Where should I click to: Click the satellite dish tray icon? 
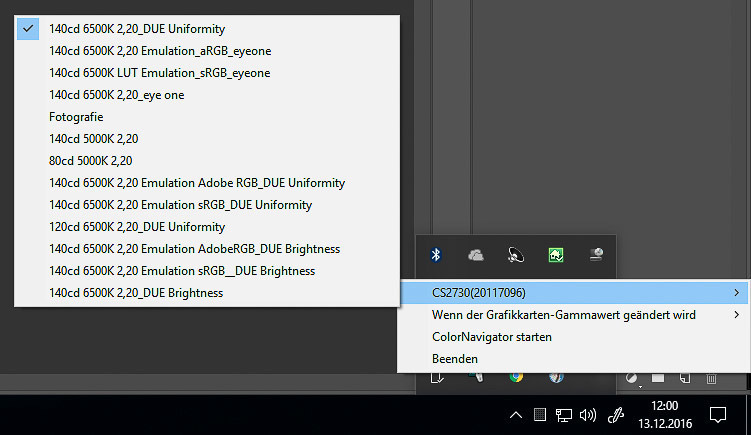pyautogui.click(x=516, y=255)
